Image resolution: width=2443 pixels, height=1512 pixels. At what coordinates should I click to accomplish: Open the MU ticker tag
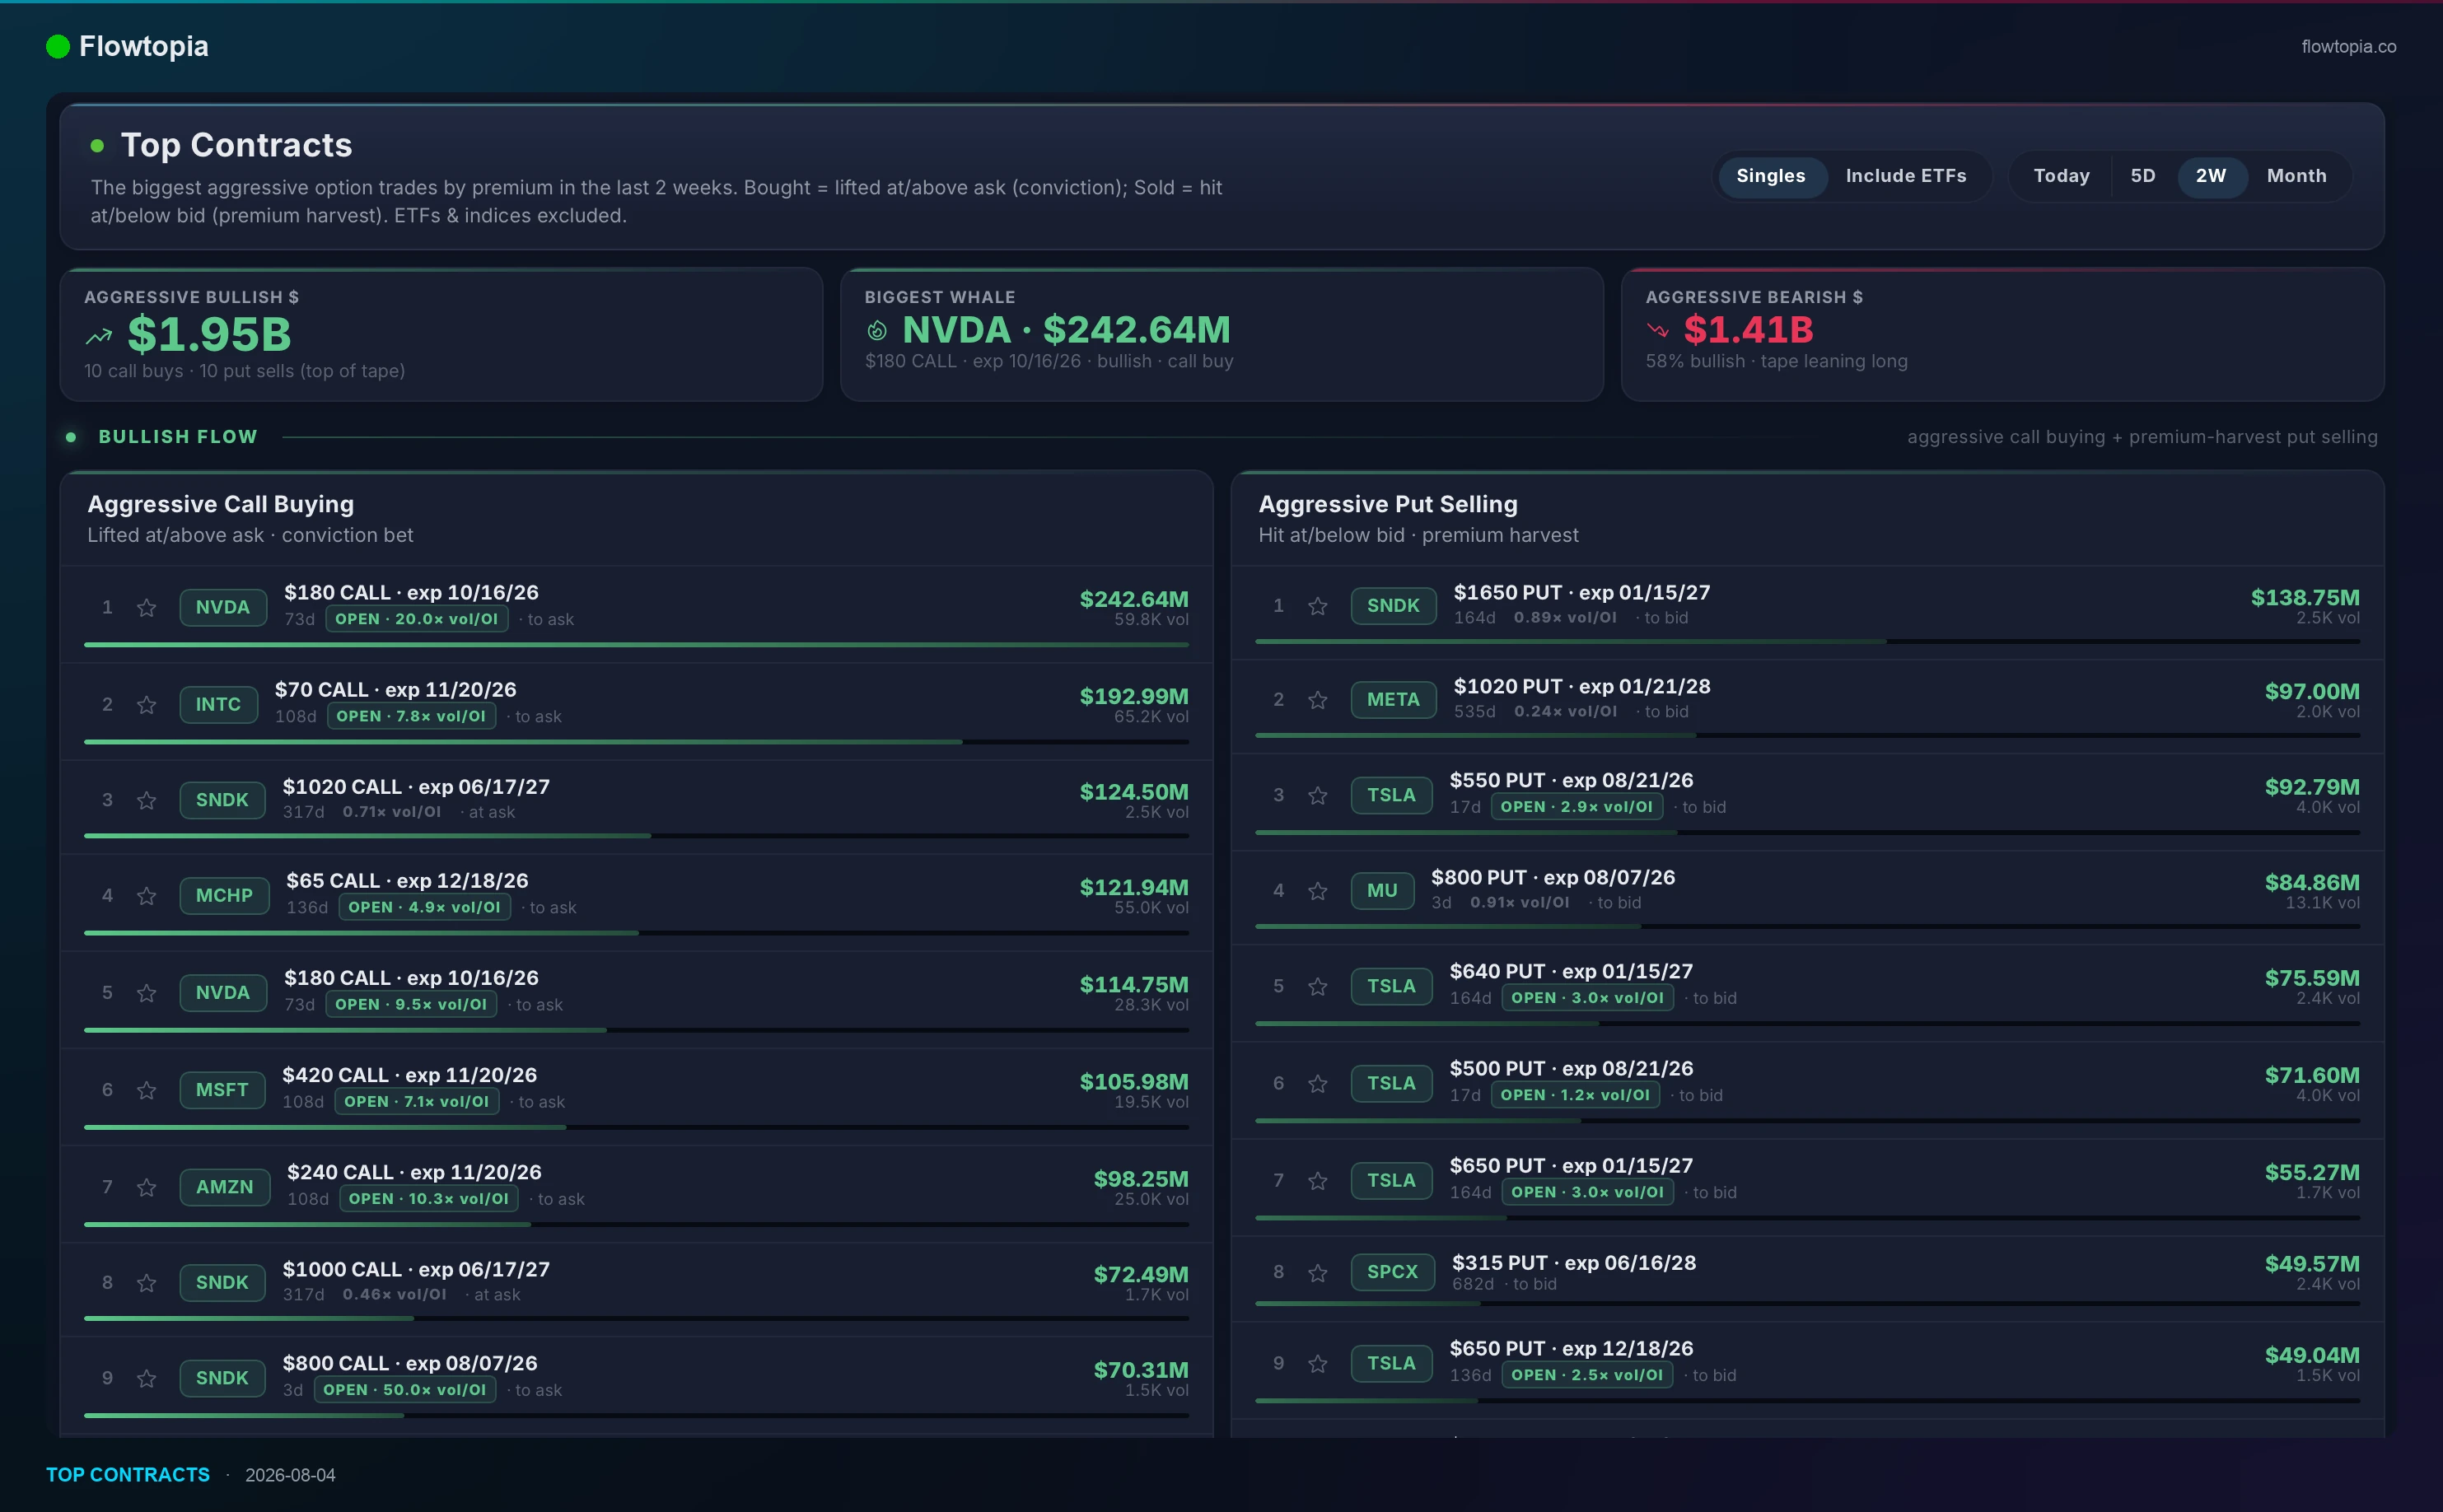(1382, 890)
